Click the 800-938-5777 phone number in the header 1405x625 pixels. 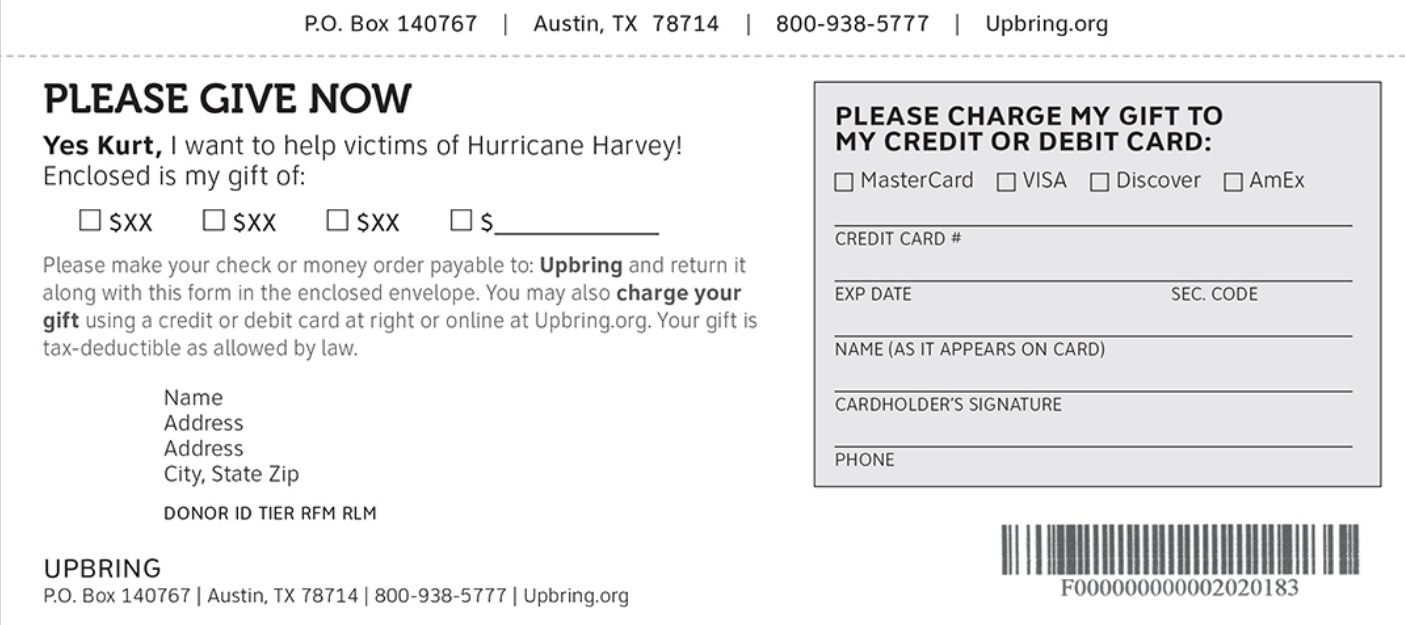coord(852,24)
